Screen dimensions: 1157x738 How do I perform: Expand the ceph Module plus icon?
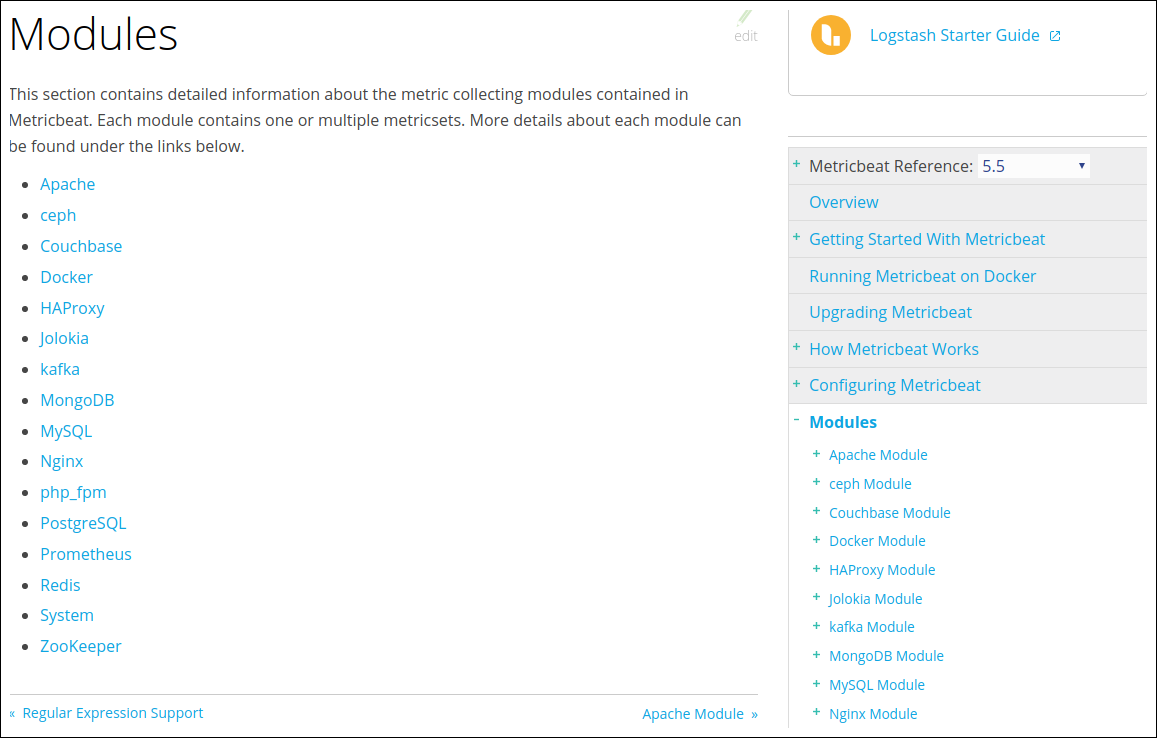(x=816, y=482)
